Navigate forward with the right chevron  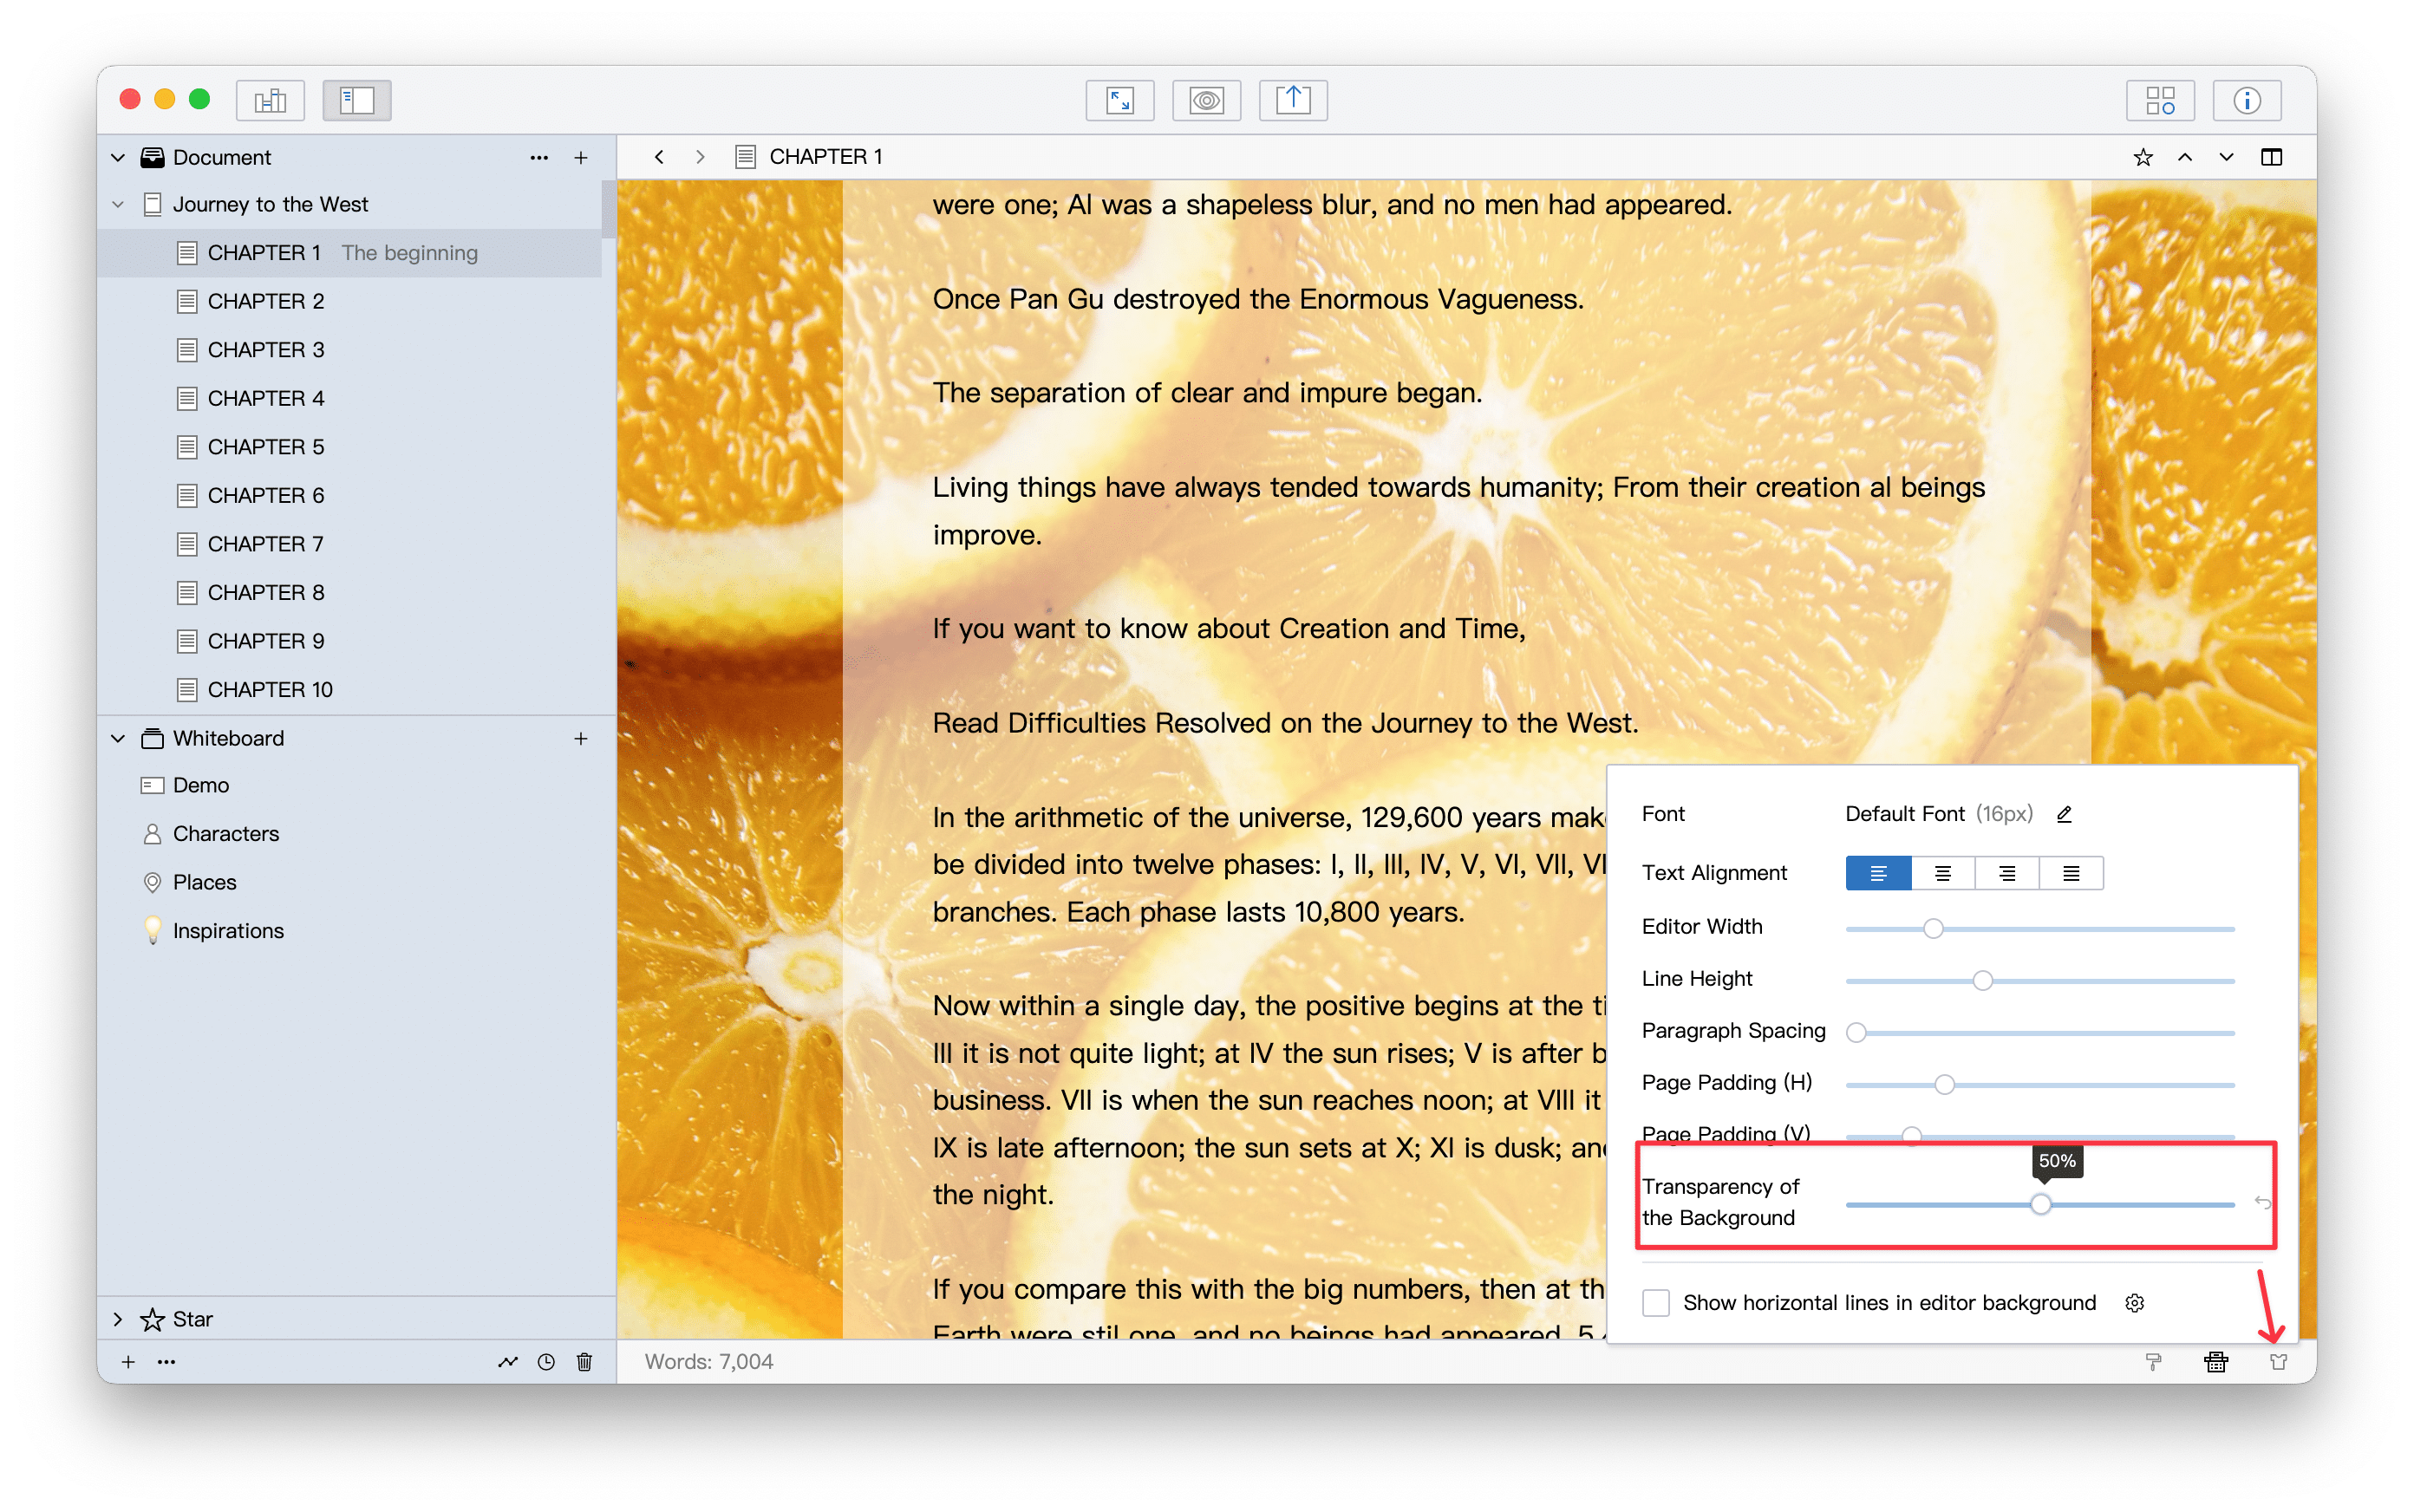[700, 157]
